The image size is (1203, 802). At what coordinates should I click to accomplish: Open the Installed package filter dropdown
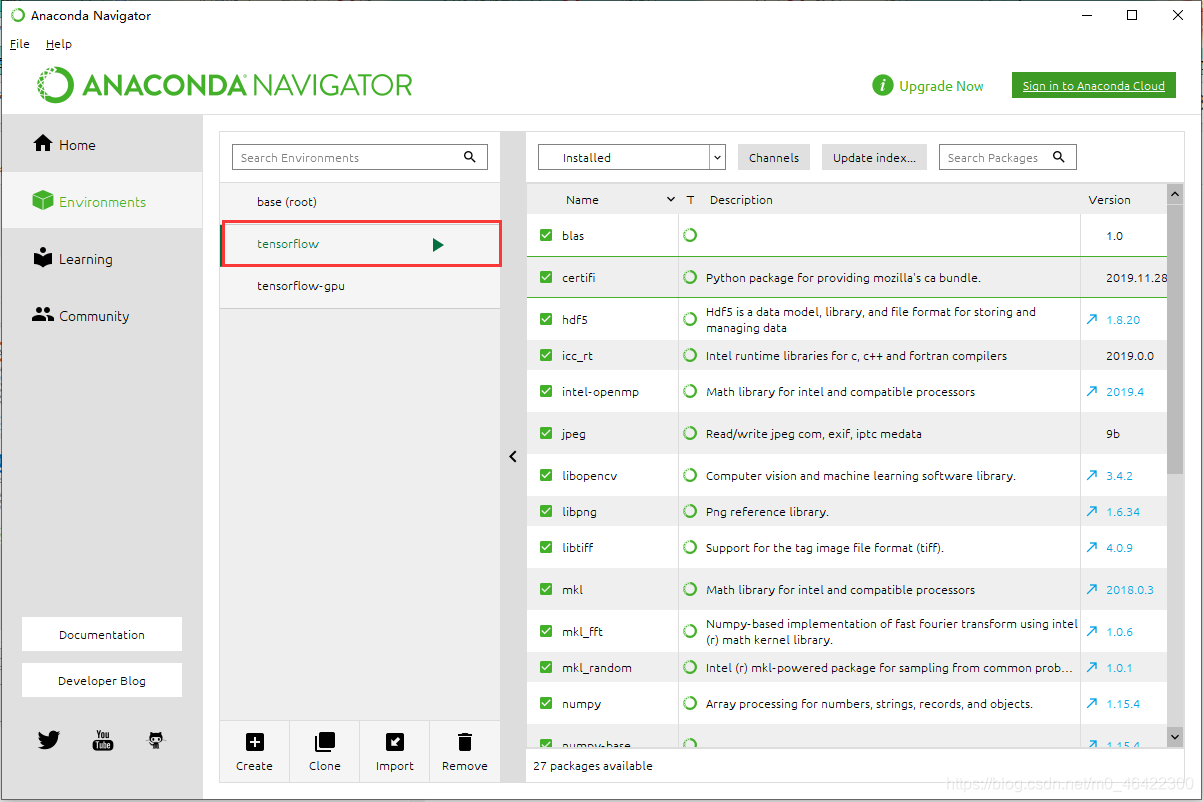tap(631, 157)
